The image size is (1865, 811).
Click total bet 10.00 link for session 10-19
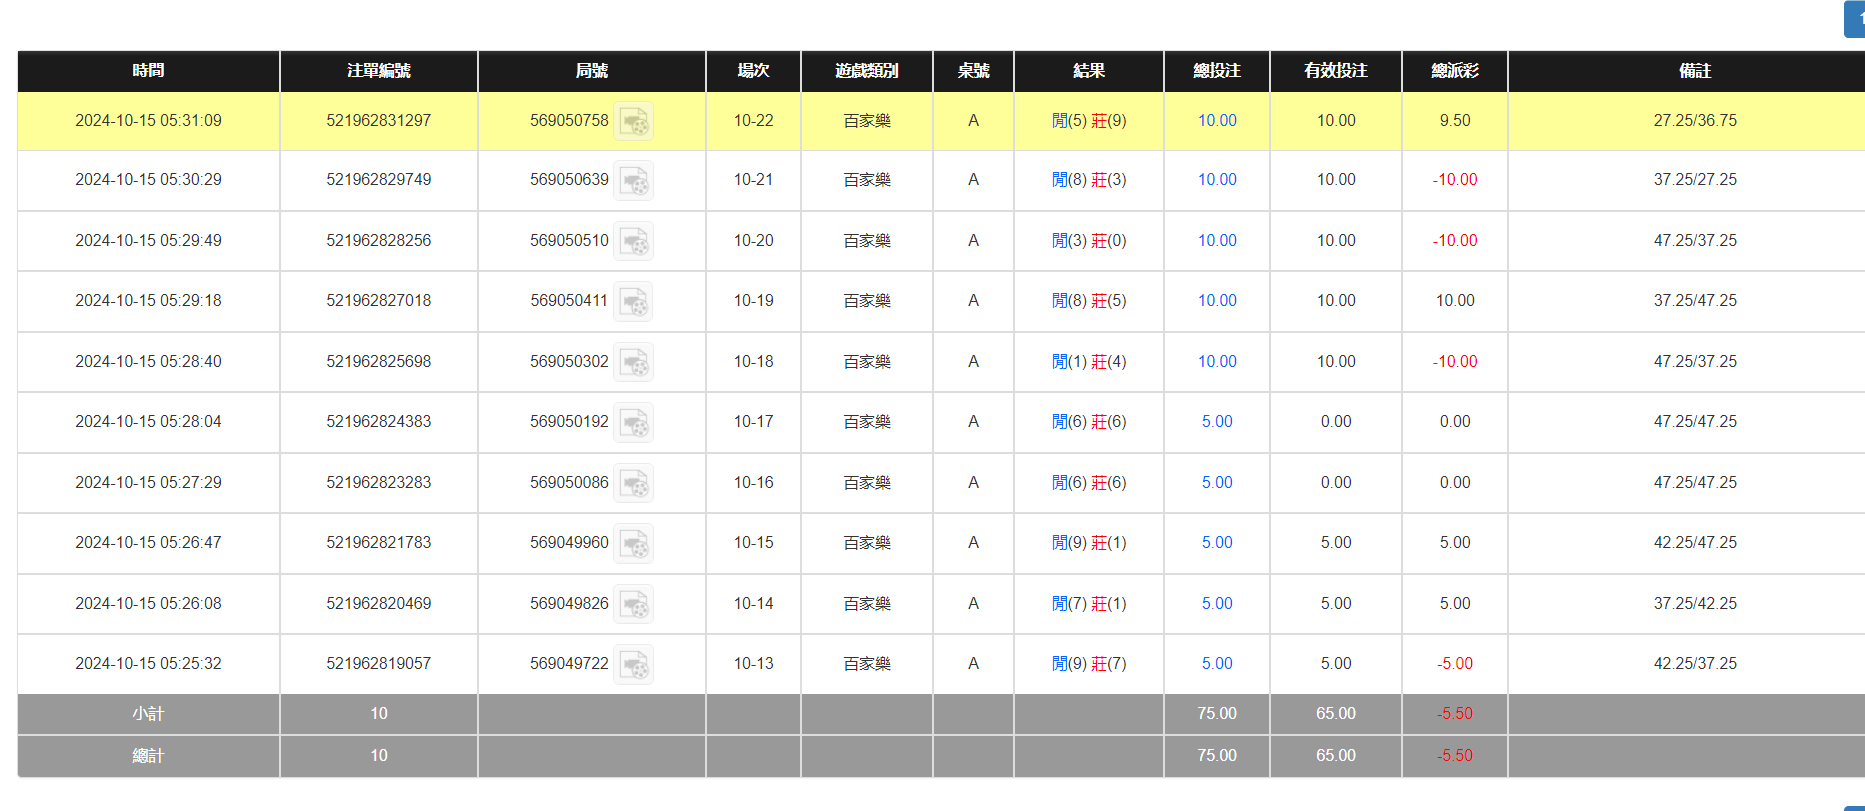tap(1216, 301)
